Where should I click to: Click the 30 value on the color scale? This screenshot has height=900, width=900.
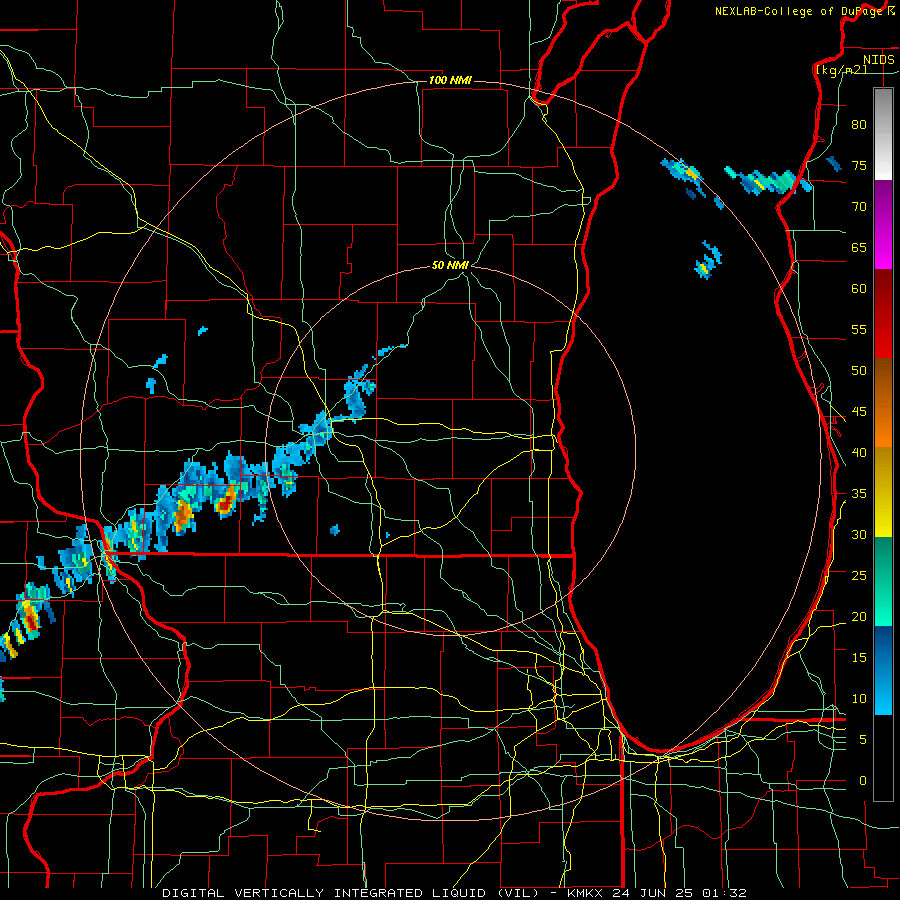click(x=859, y=535)
